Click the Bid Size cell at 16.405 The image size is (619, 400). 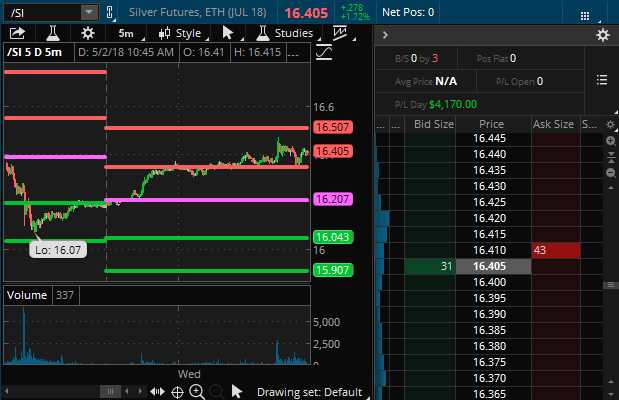pos(430,266)
